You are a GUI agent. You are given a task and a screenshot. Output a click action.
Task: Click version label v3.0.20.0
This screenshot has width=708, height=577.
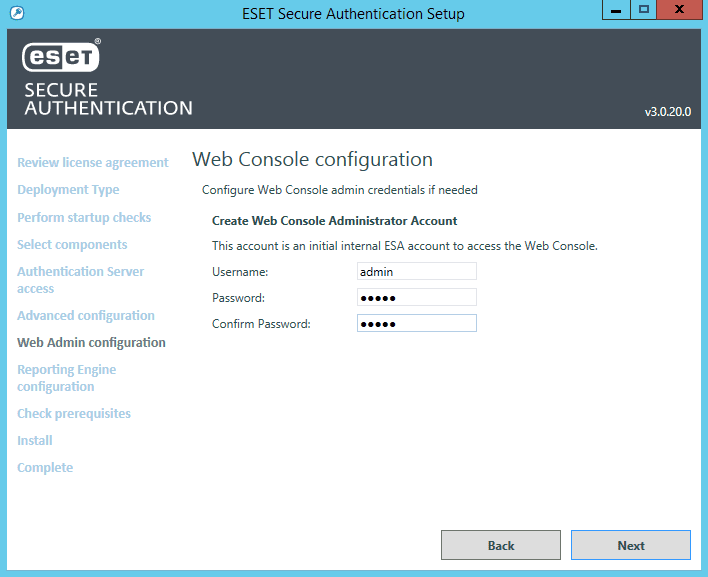tap(668, 112)
